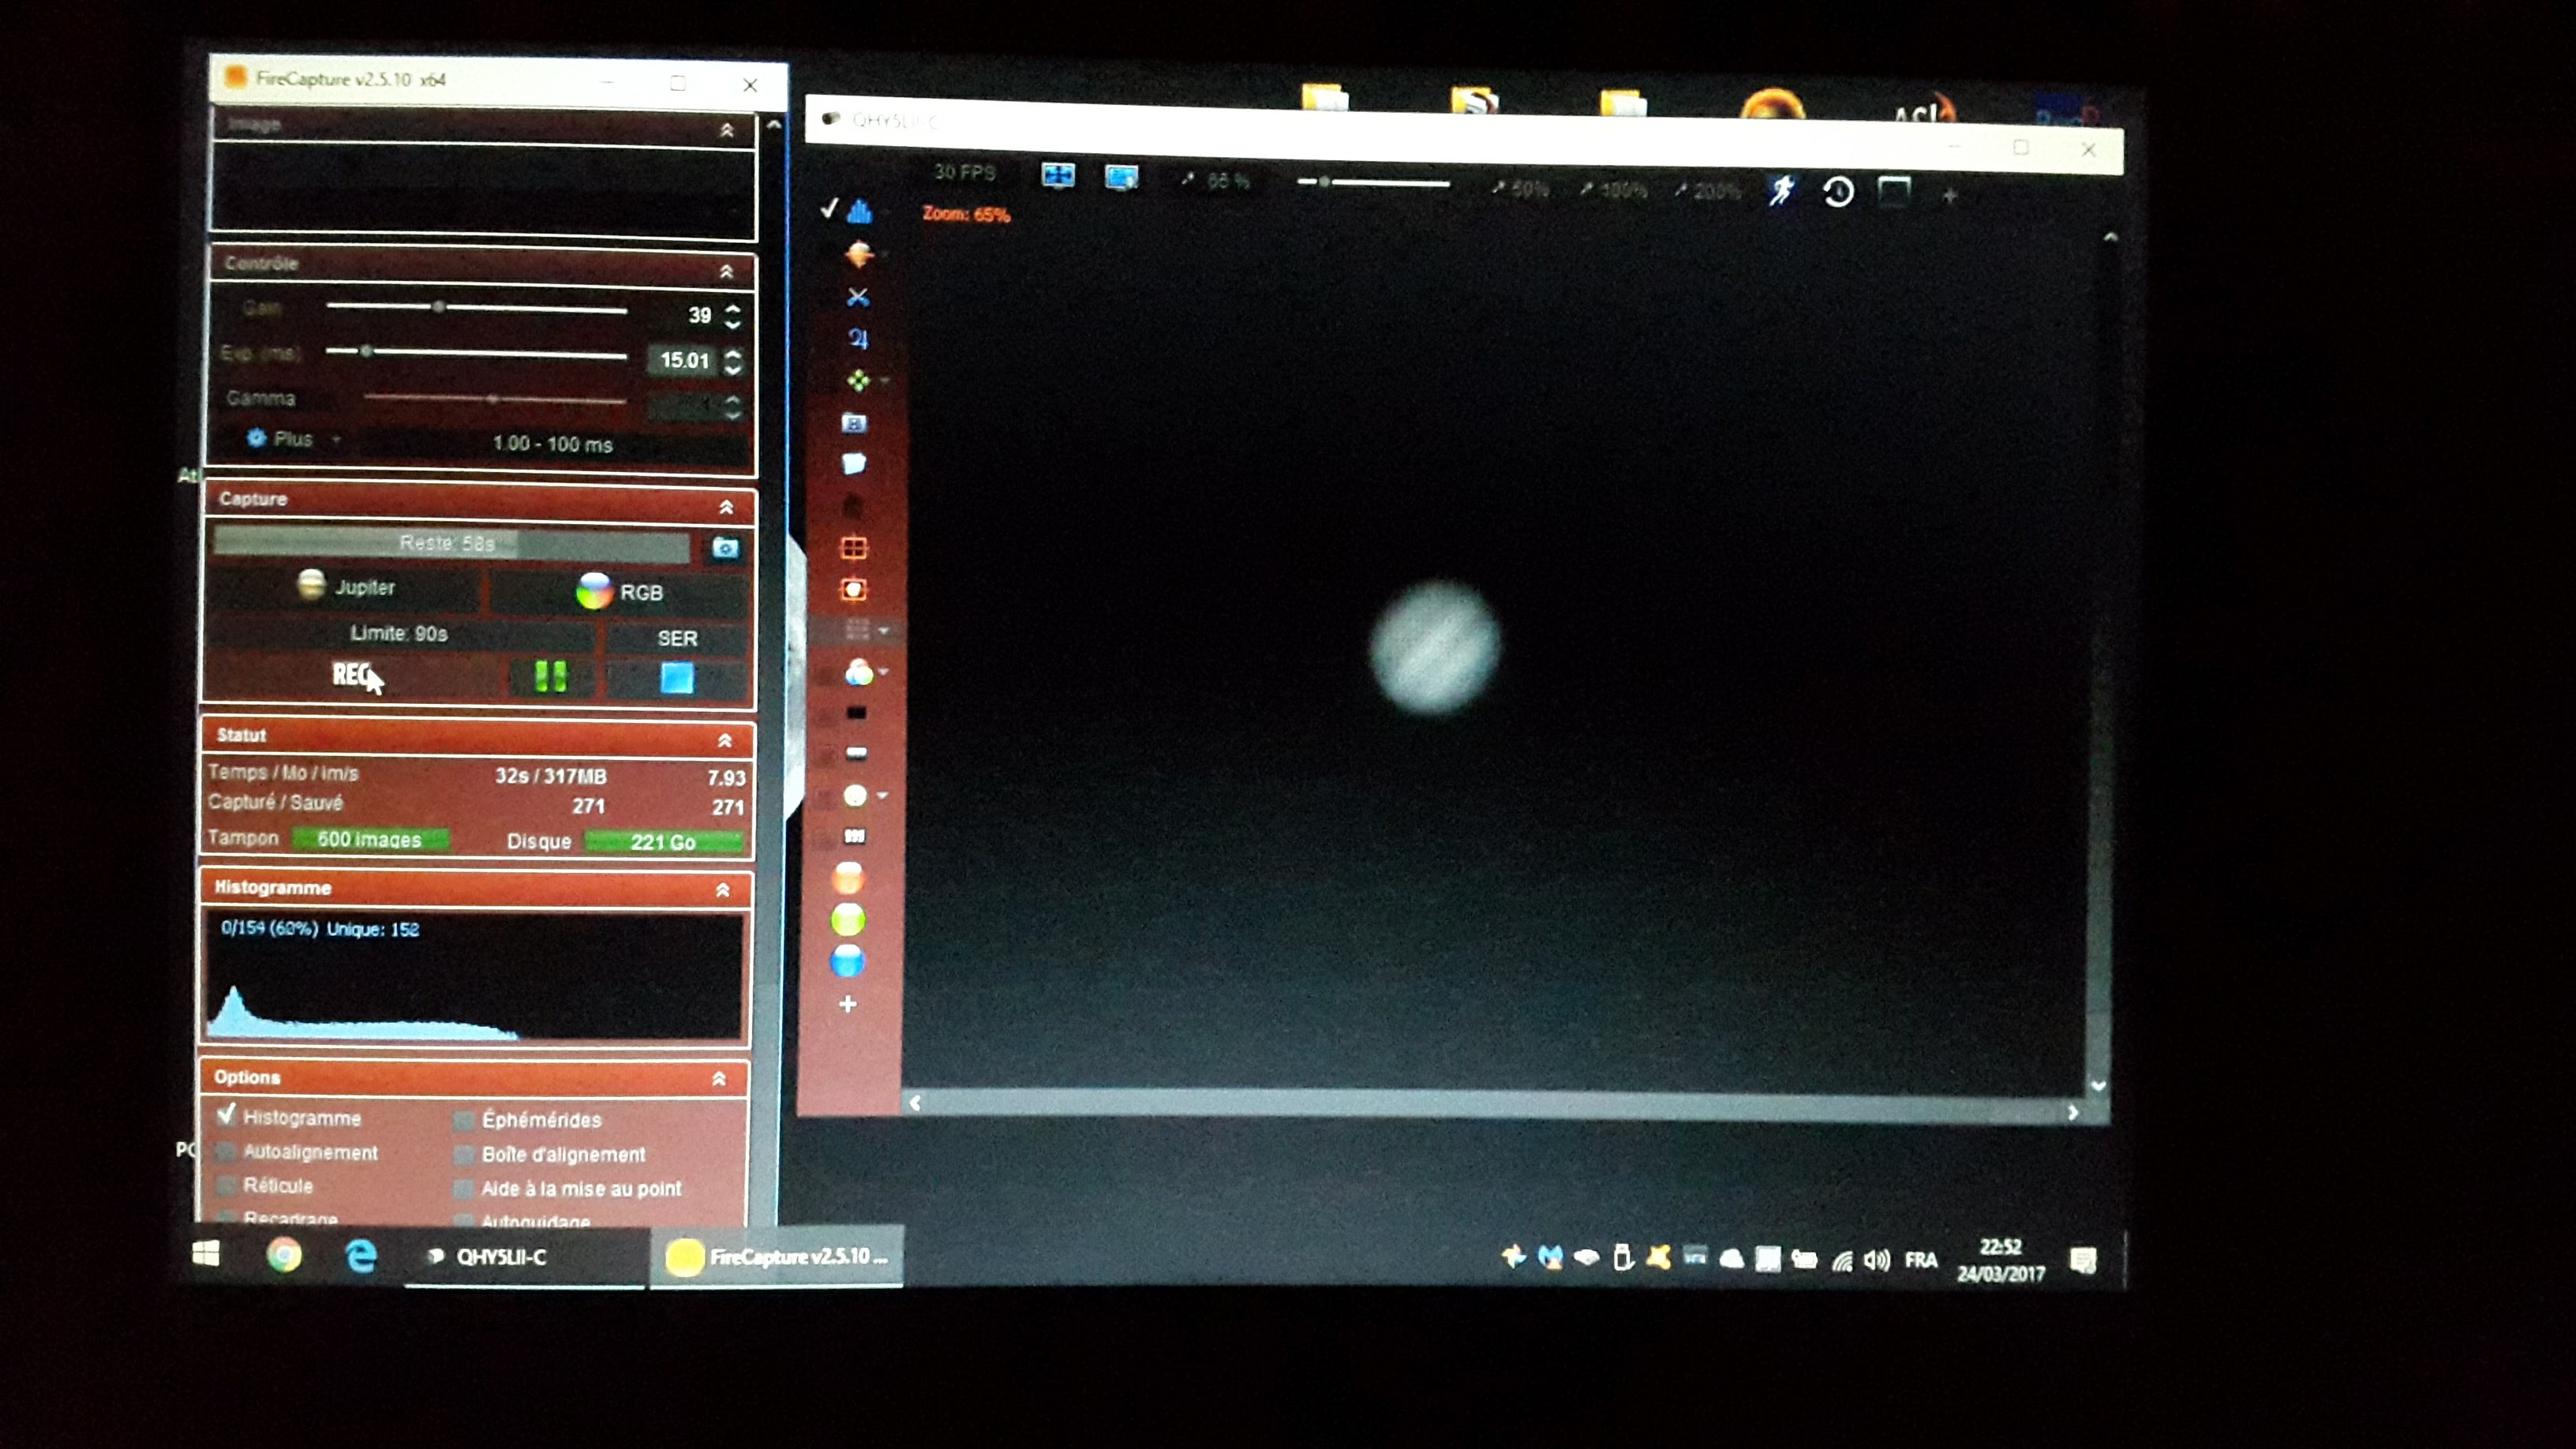Click the blue filter sphere icon
Image resolution: width=2576 pixels, height=1449 pixels.
tap(848, 961)
